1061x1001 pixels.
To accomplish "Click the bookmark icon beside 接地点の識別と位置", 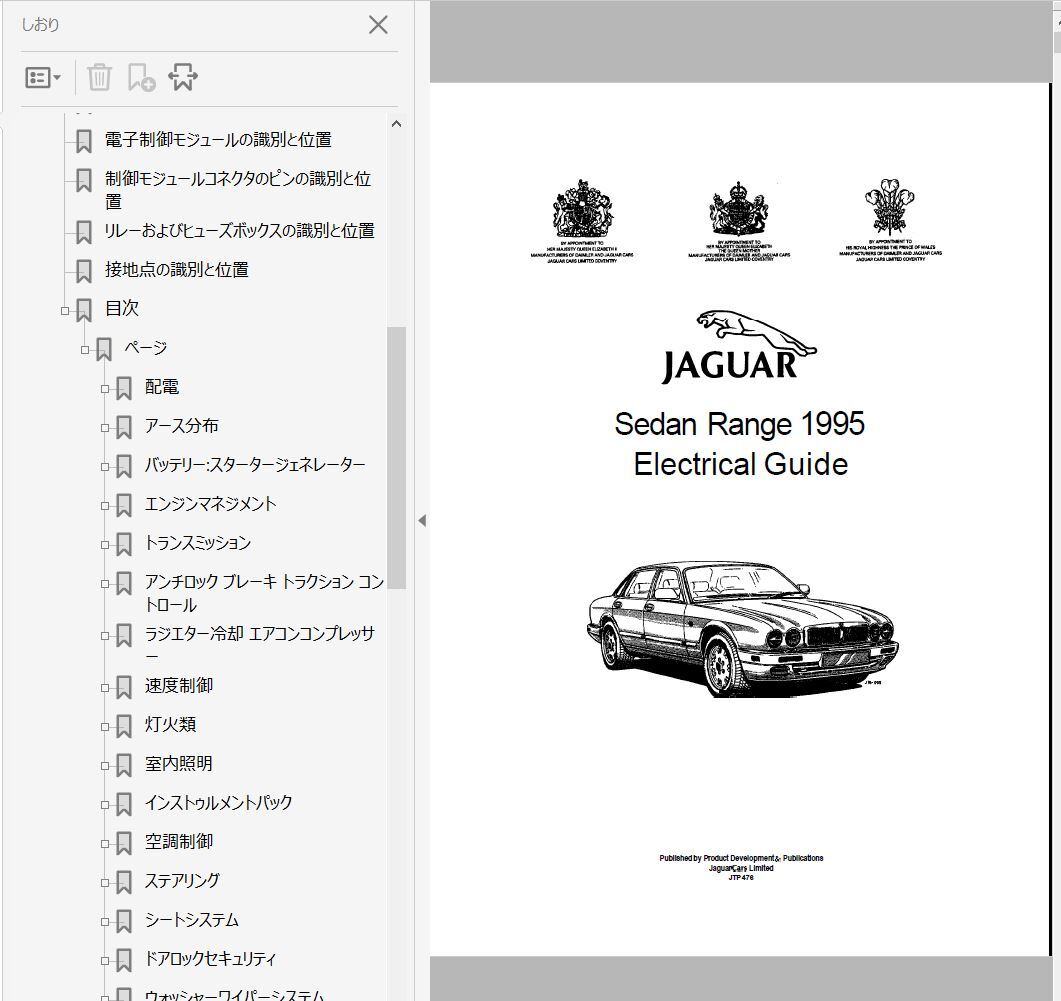I will tap(84, 271).
